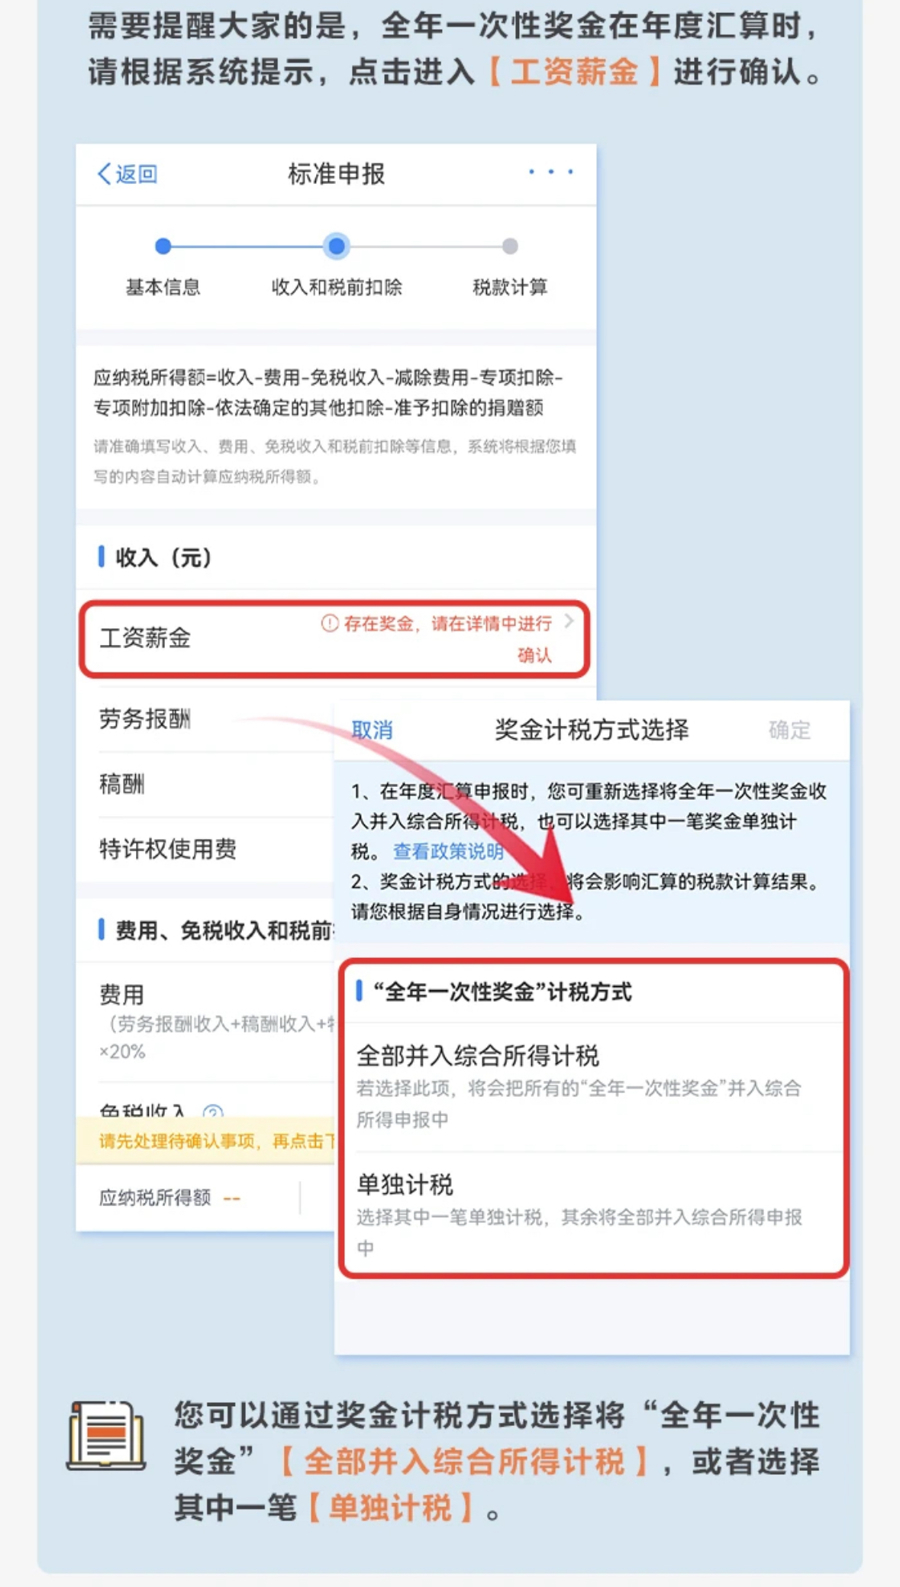Select the 税款计算 step dot
The image size is (900, 1587).
tap(510, 246)
